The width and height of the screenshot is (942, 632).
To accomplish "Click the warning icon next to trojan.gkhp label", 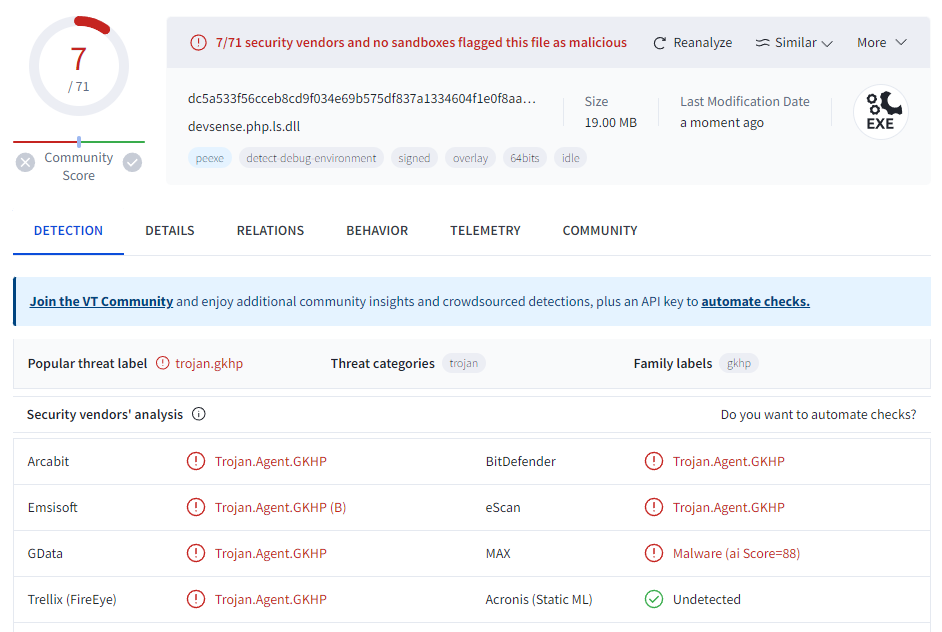I will click(x=163, y=364).
